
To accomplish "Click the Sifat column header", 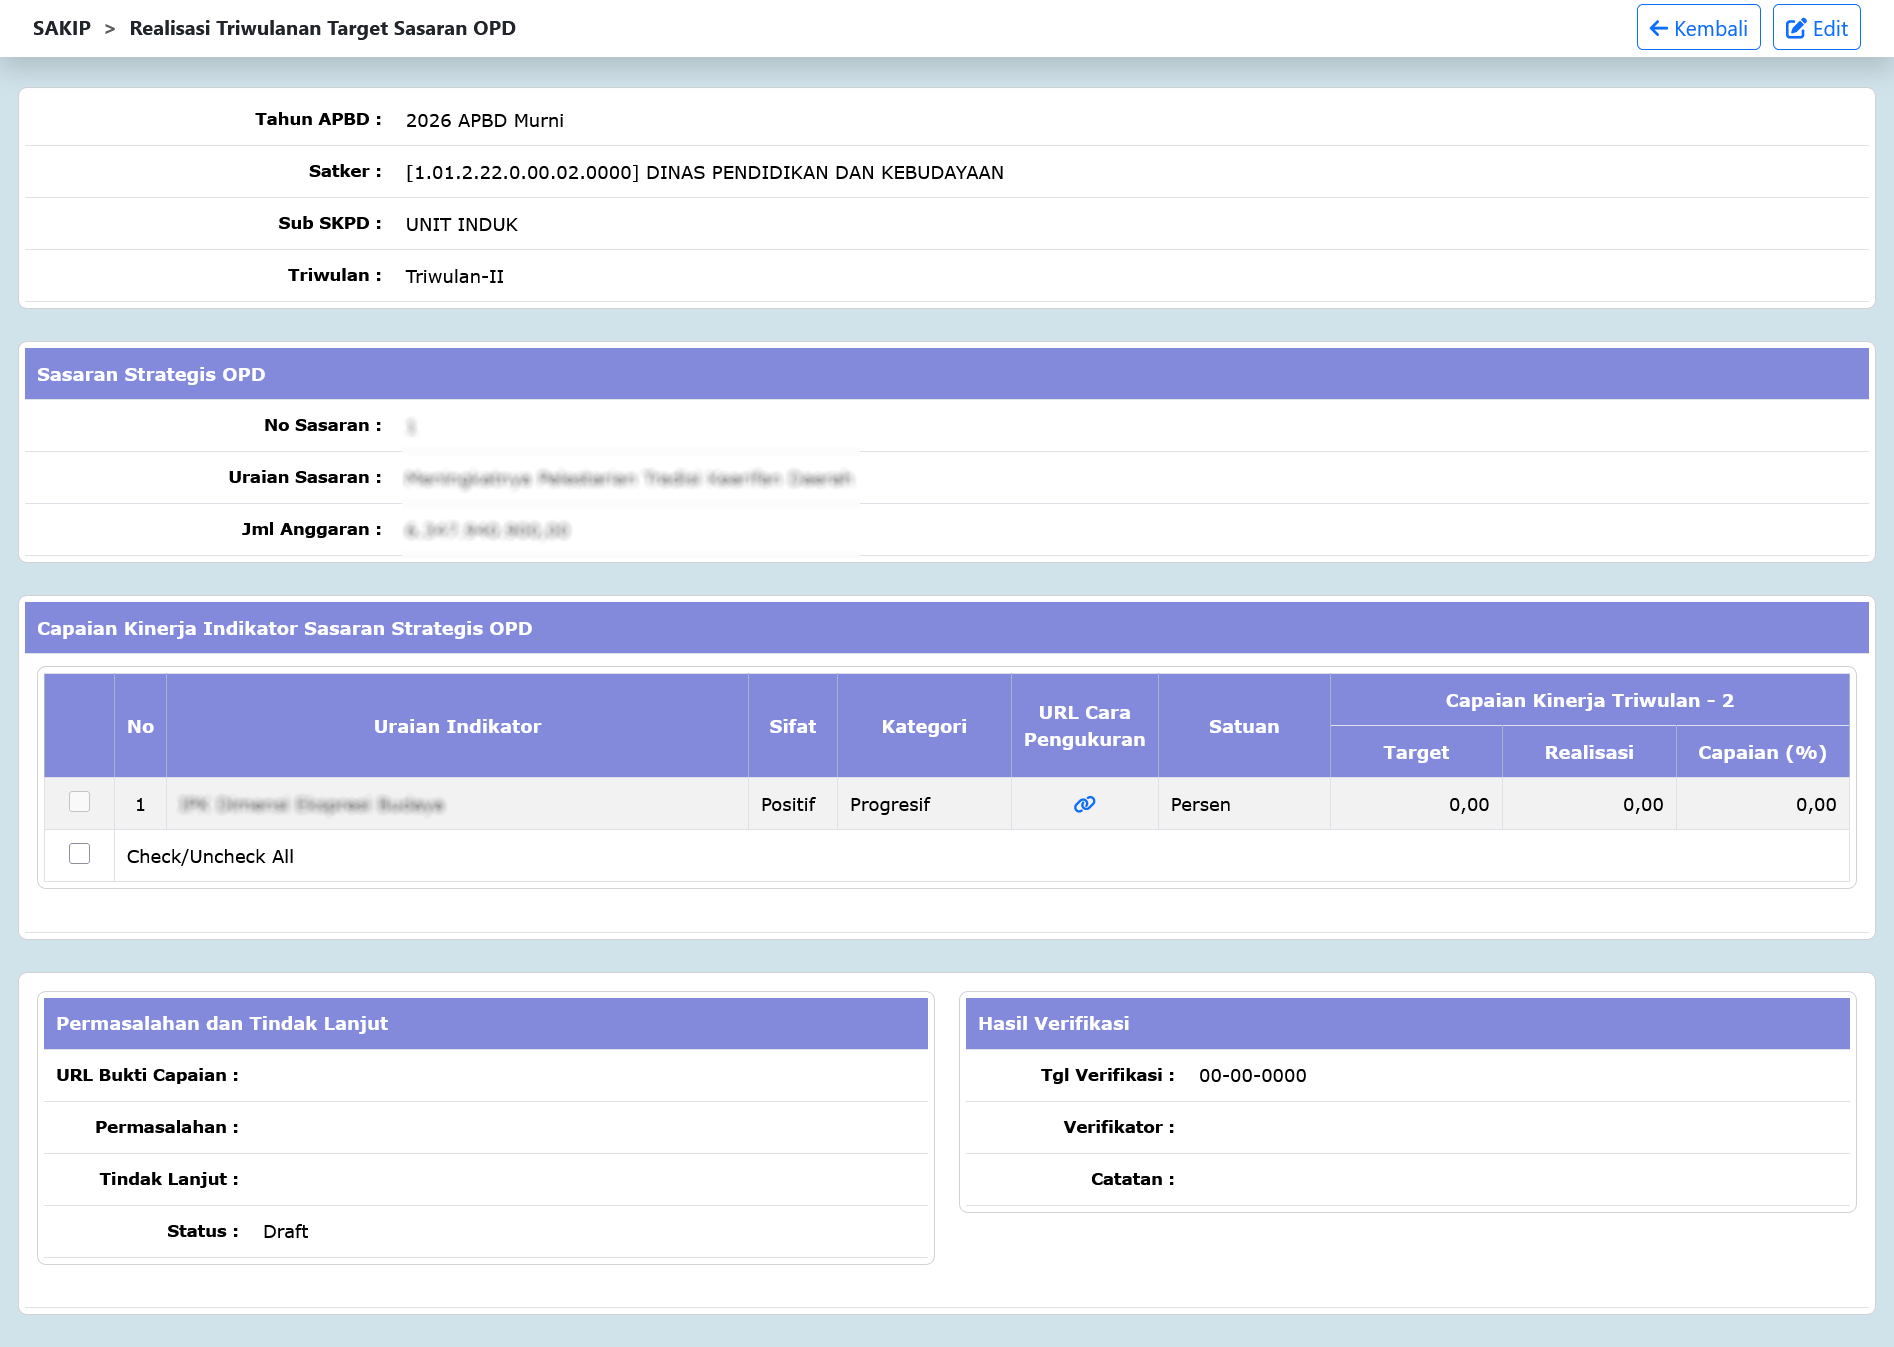I will tap(792, 726).
